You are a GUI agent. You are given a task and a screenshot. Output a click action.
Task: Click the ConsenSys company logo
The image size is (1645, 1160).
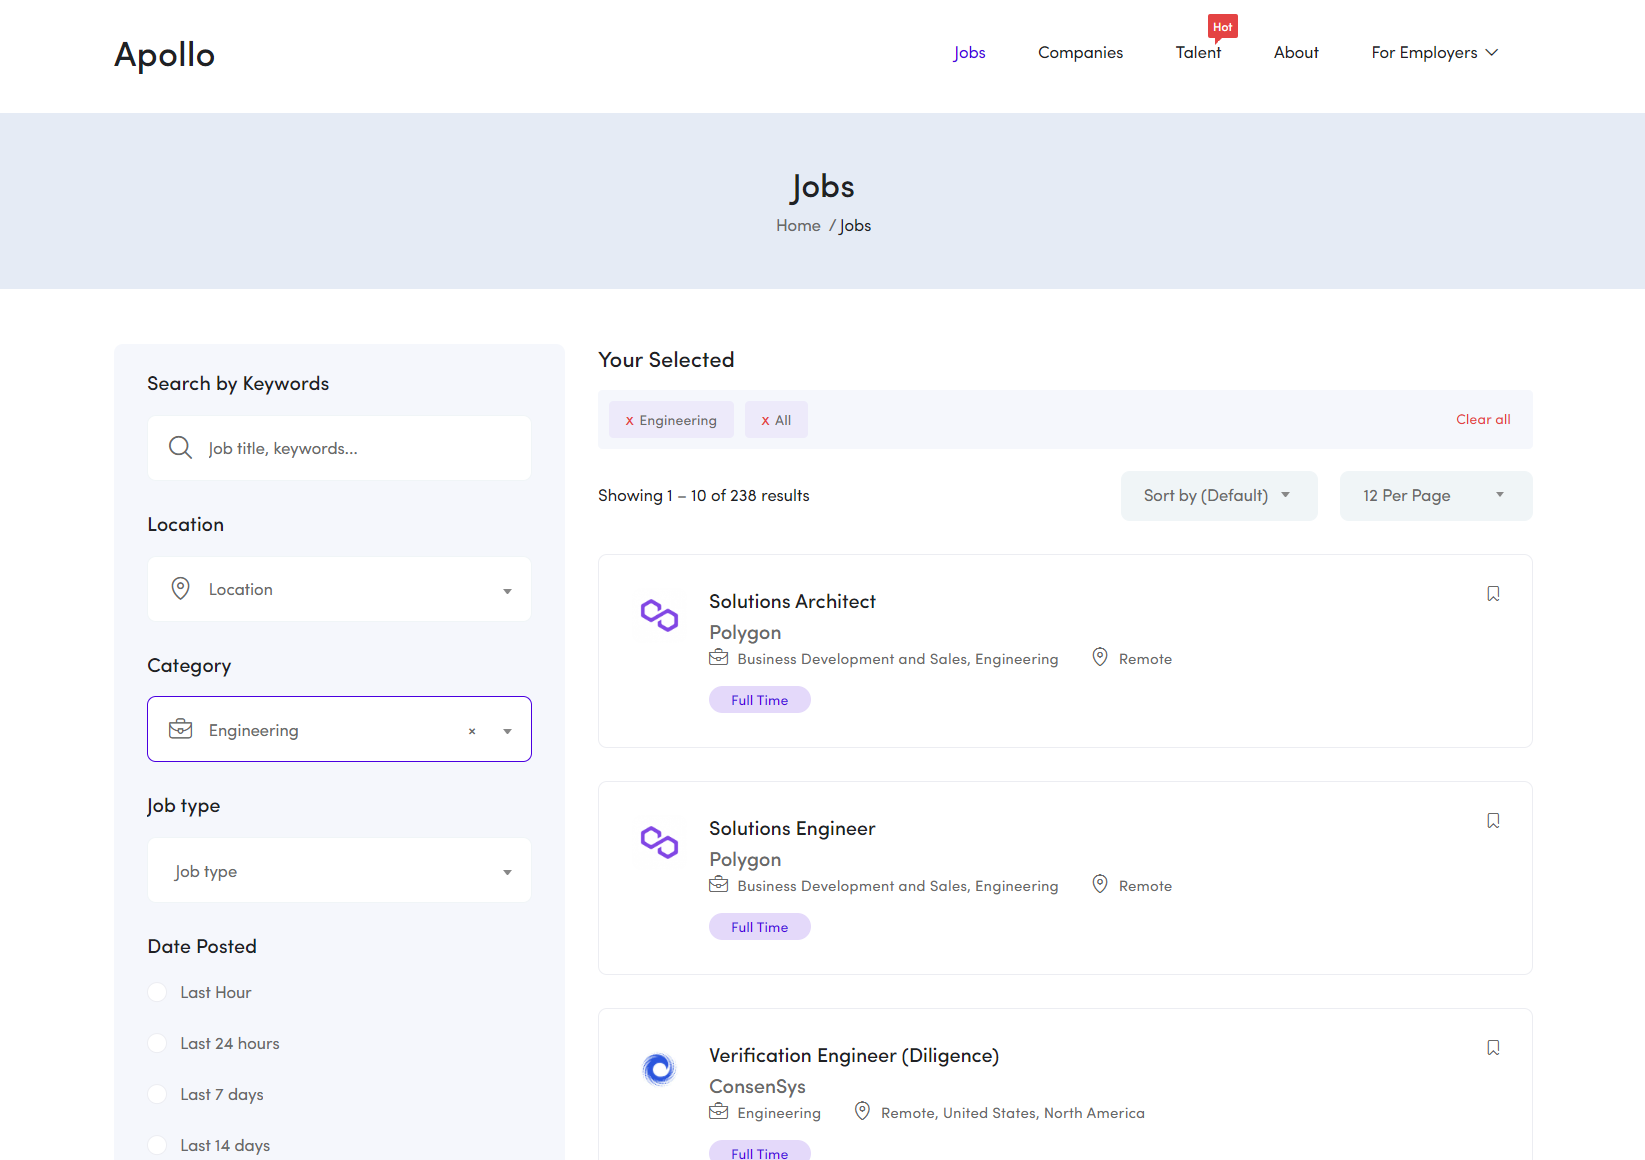(659, 1069)
